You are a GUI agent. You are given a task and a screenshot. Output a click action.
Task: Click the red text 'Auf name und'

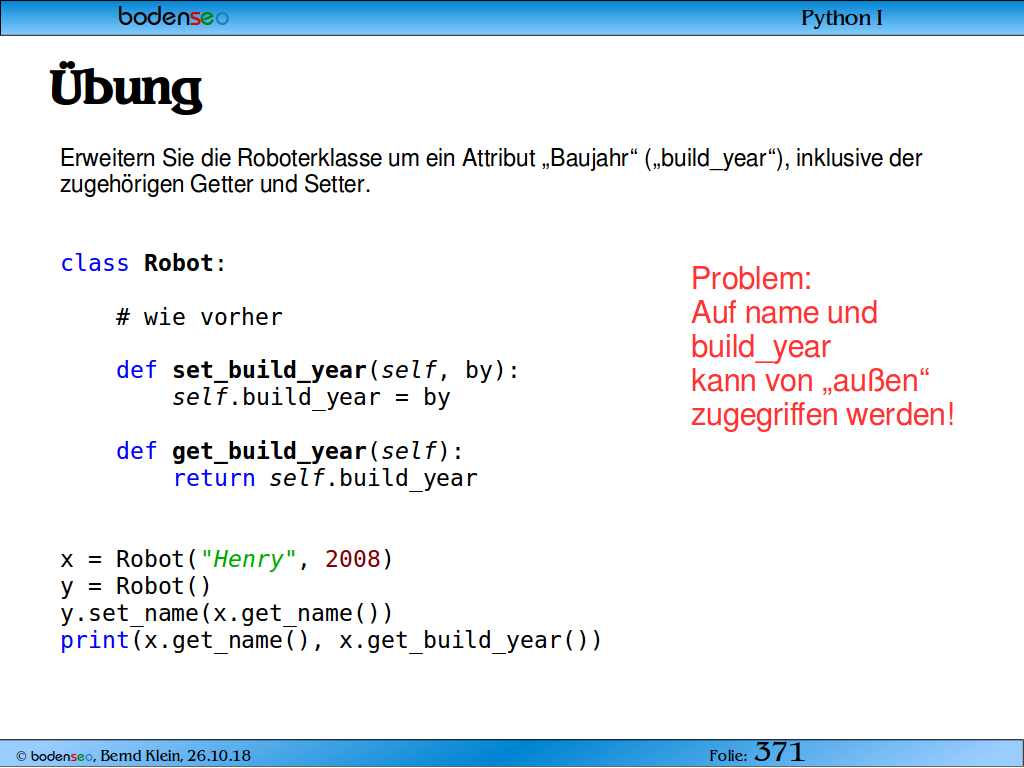pyautogui.click(x=784, y=313)
